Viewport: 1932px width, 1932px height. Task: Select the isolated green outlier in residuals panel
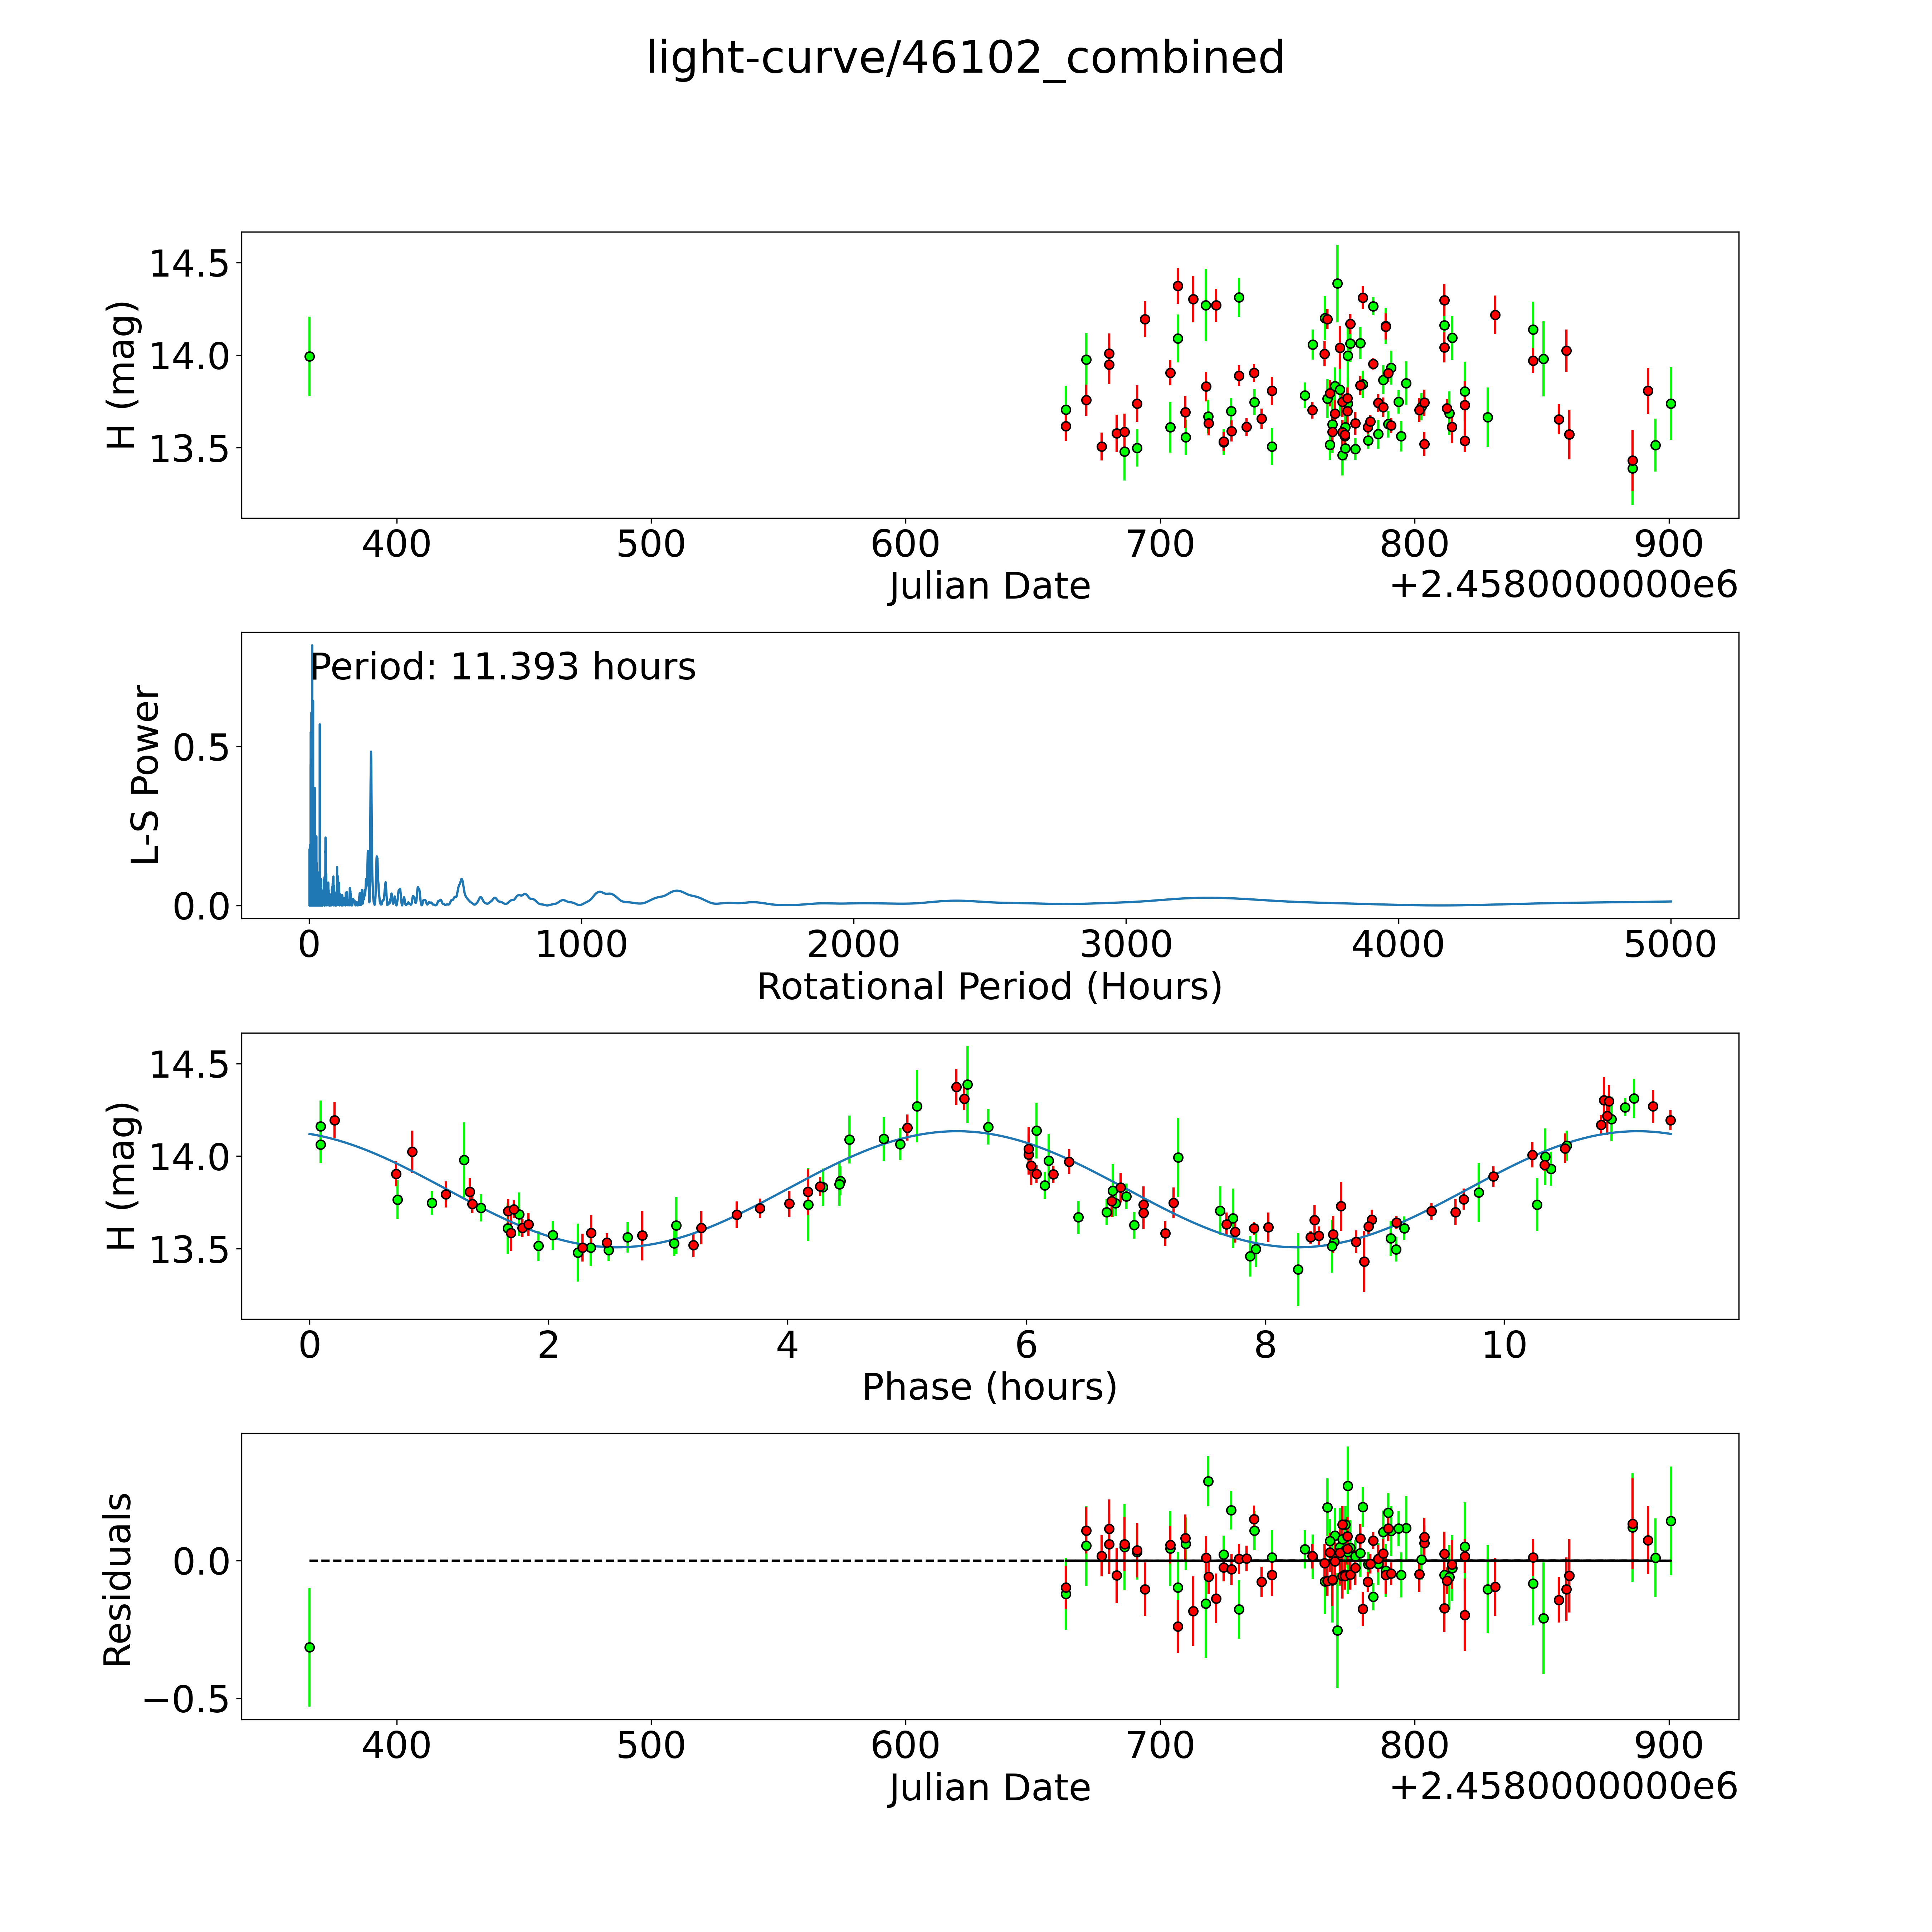coord(309,1647)
